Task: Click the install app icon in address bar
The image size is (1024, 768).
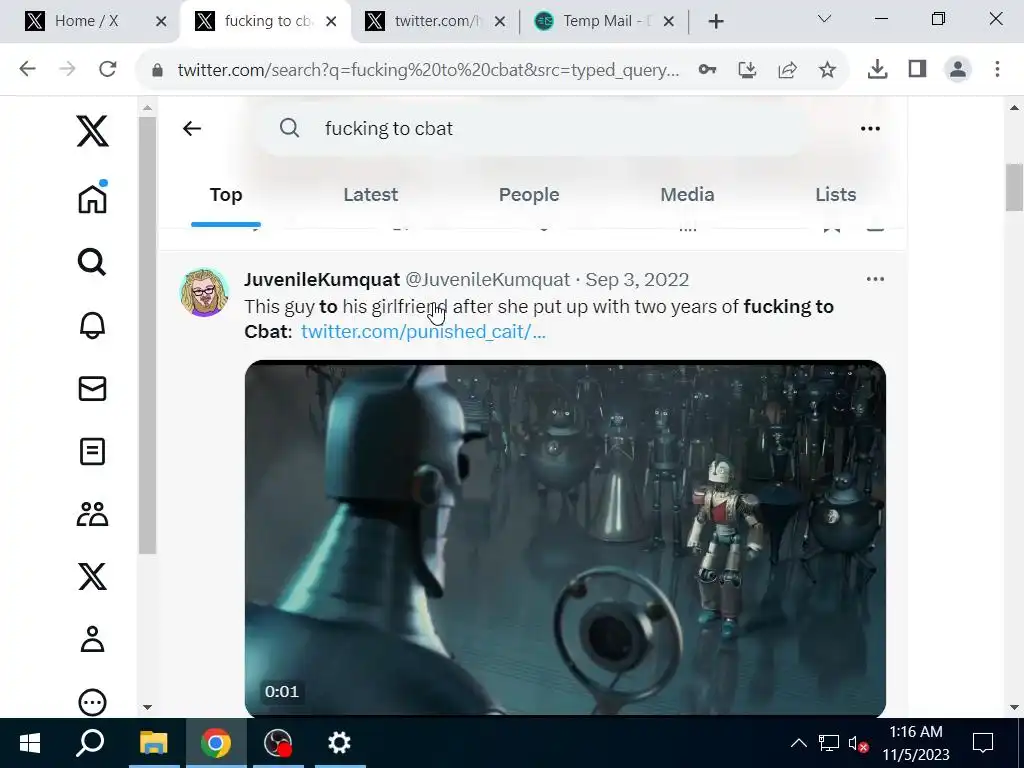Action: (x=747, y=69)
